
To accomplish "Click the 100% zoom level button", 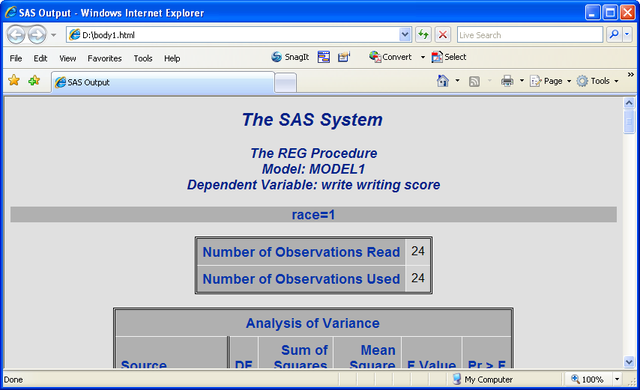I will pos(587,379).
